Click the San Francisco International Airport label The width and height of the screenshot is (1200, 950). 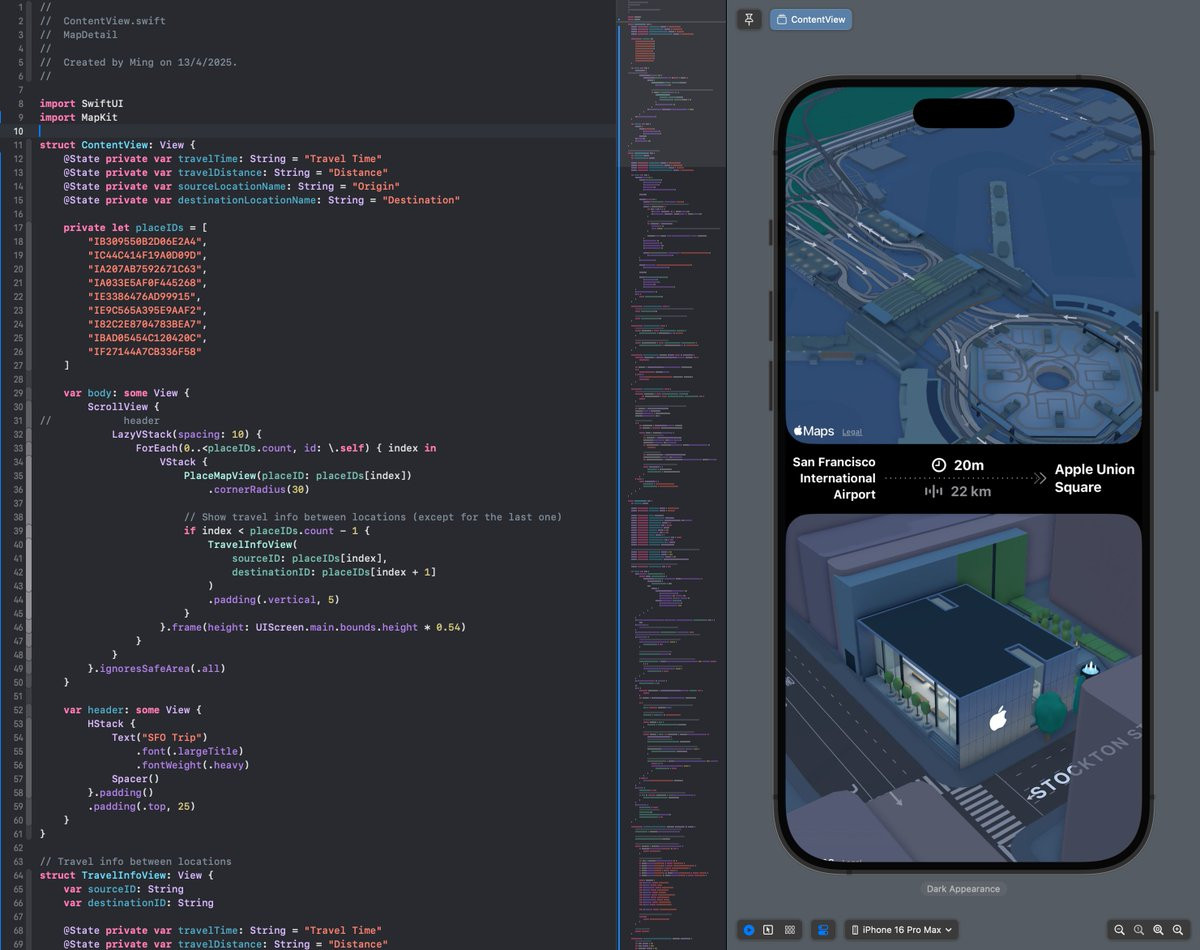point(834,478)
